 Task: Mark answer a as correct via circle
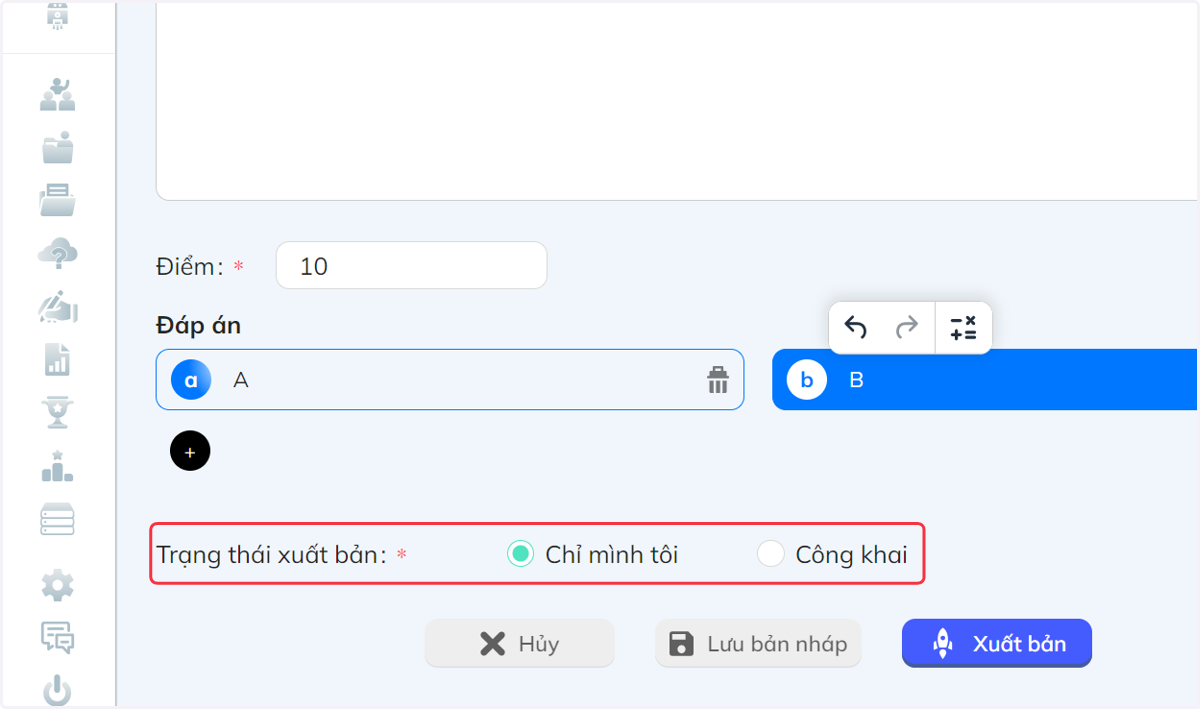191,380
